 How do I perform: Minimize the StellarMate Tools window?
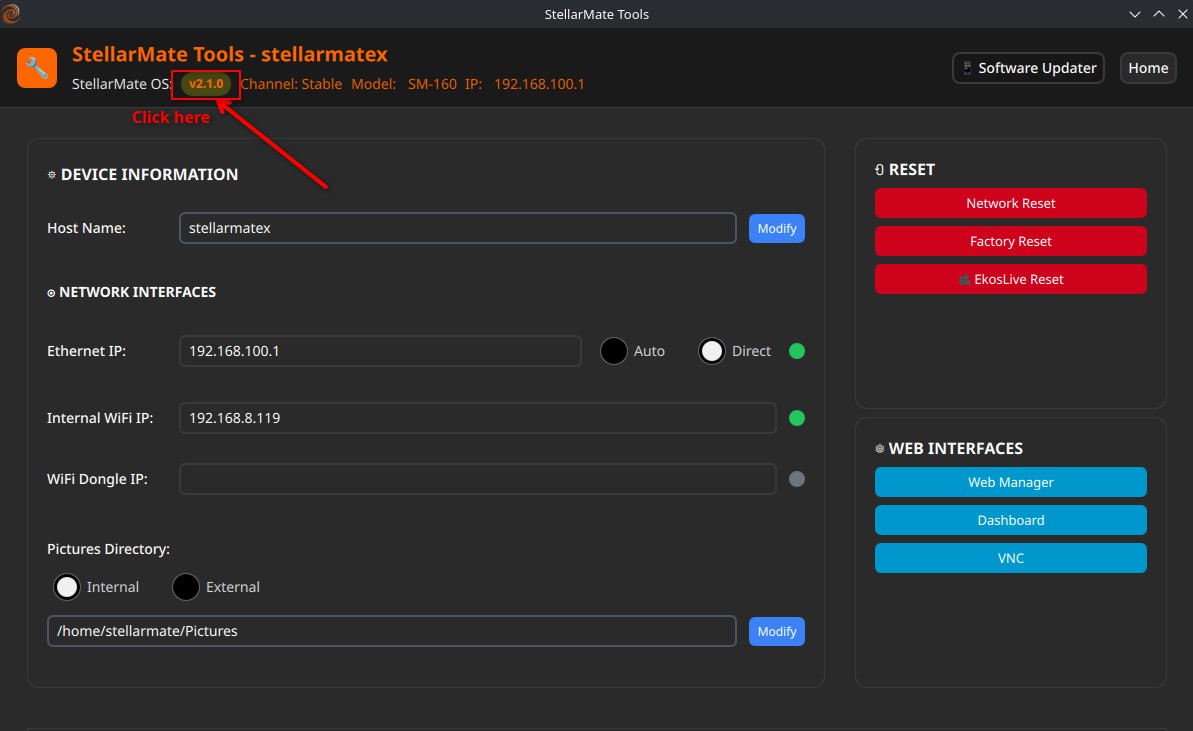[x=1134, y=14]
